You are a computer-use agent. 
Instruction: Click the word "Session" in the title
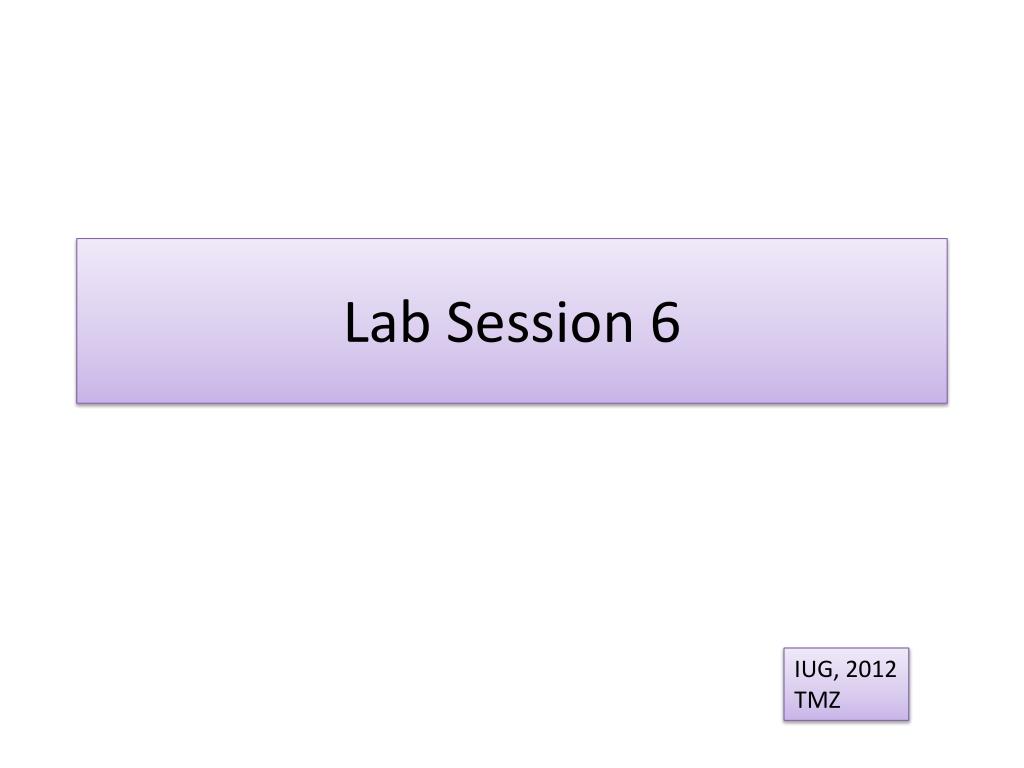coord(539,321)
